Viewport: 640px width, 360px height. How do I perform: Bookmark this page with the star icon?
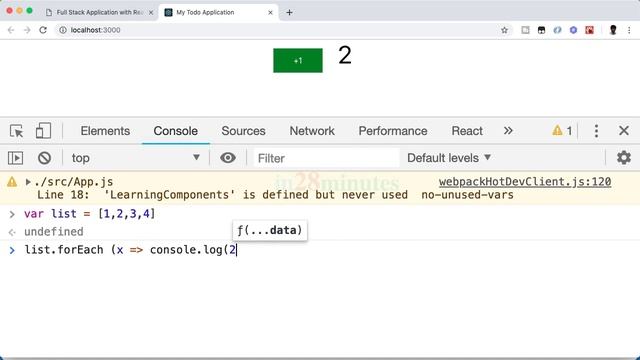pyautogui.click(x=504, y=30)
